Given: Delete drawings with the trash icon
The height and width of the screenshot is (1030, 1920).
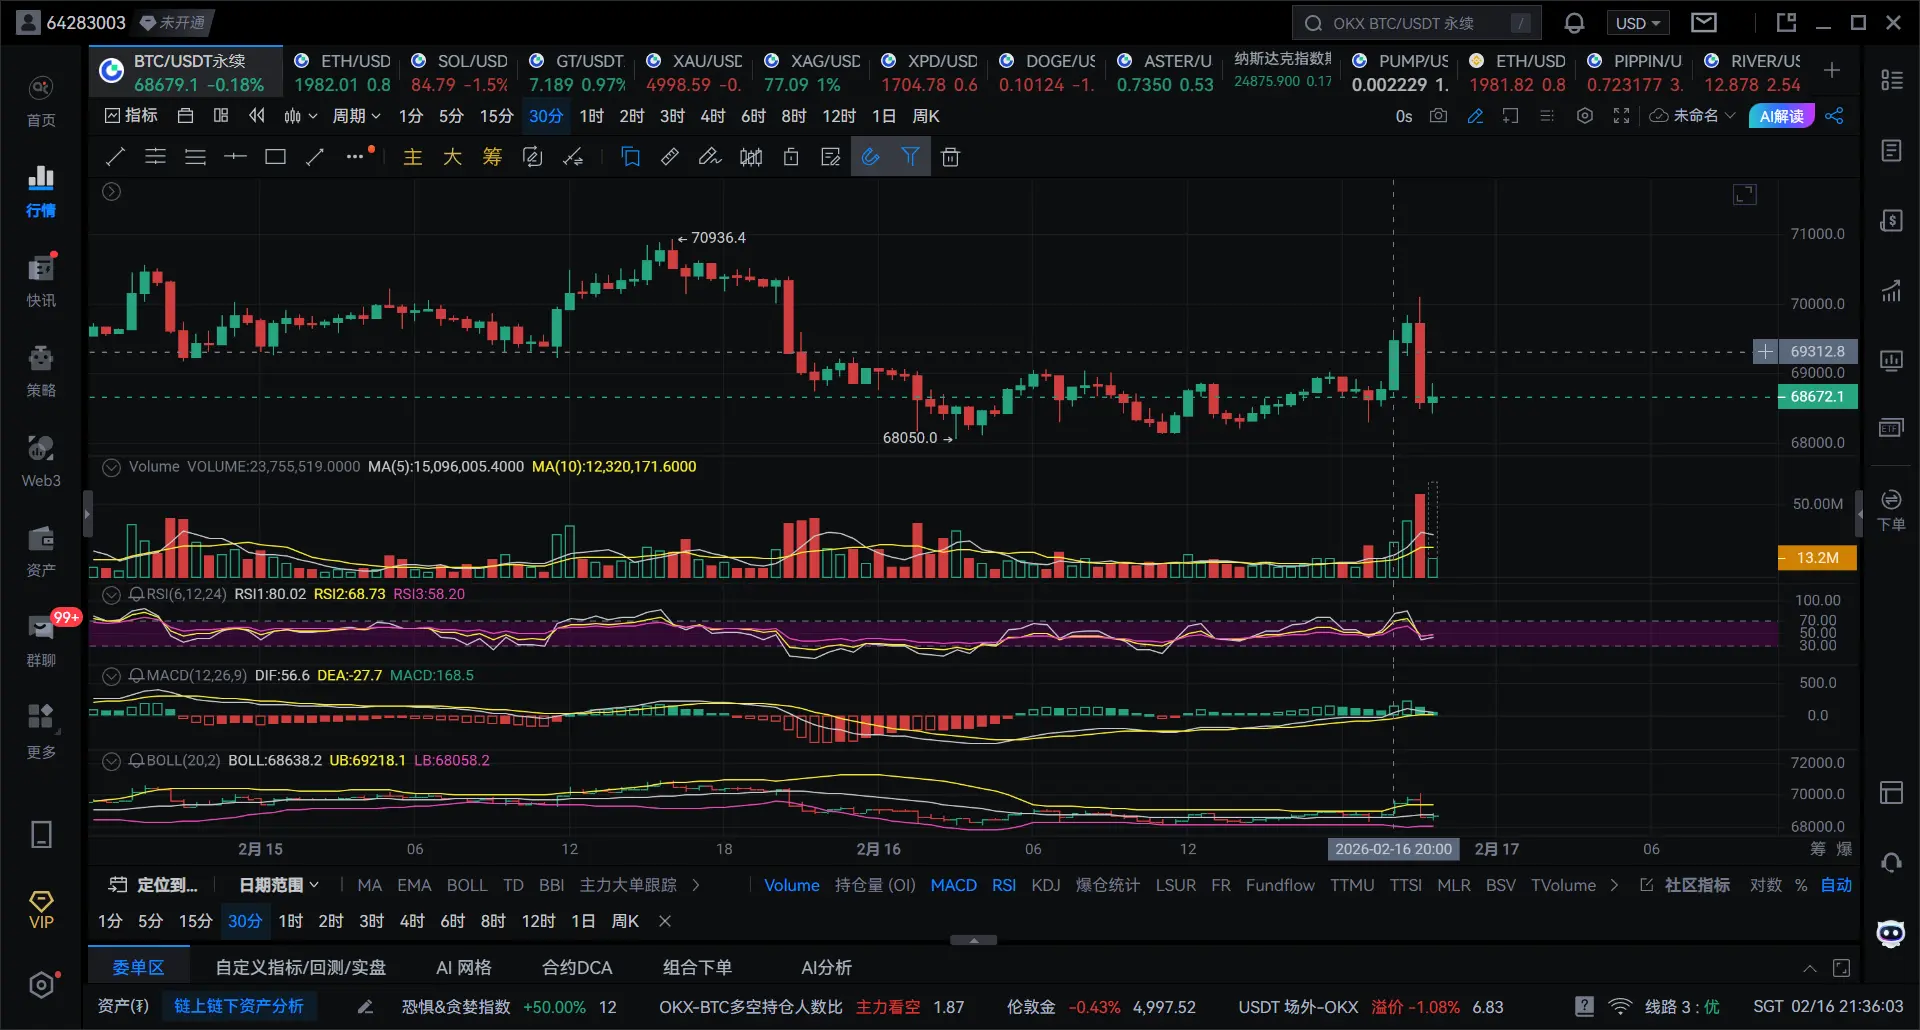Looking at the screenshot, I should point(951,157).
